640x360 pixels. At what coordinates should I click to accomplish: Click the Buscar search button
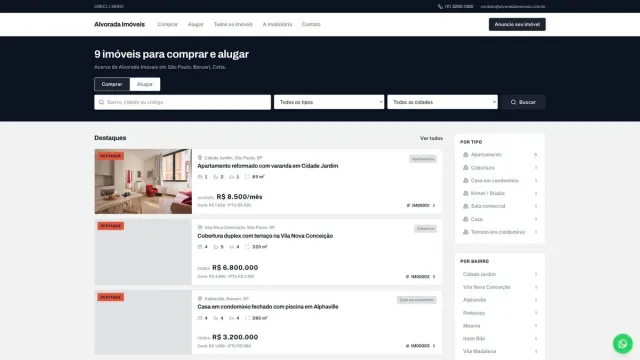coord(523,102)
